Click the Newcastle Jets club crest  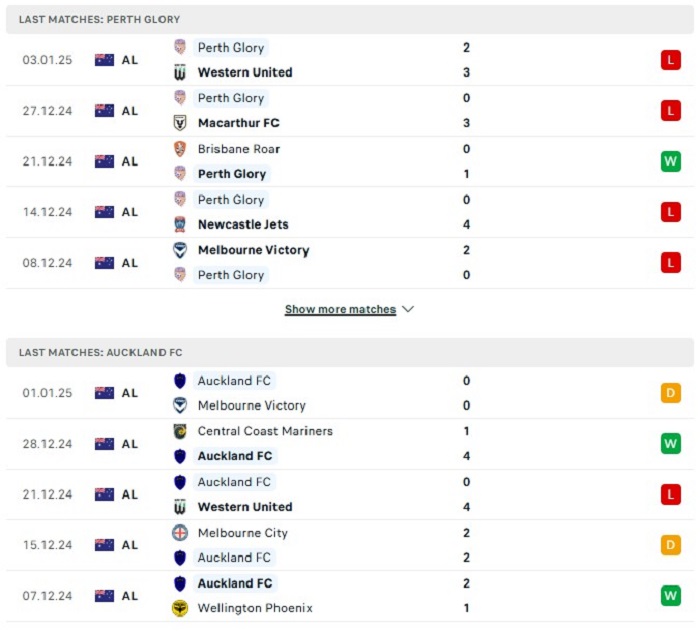point(180,224)
